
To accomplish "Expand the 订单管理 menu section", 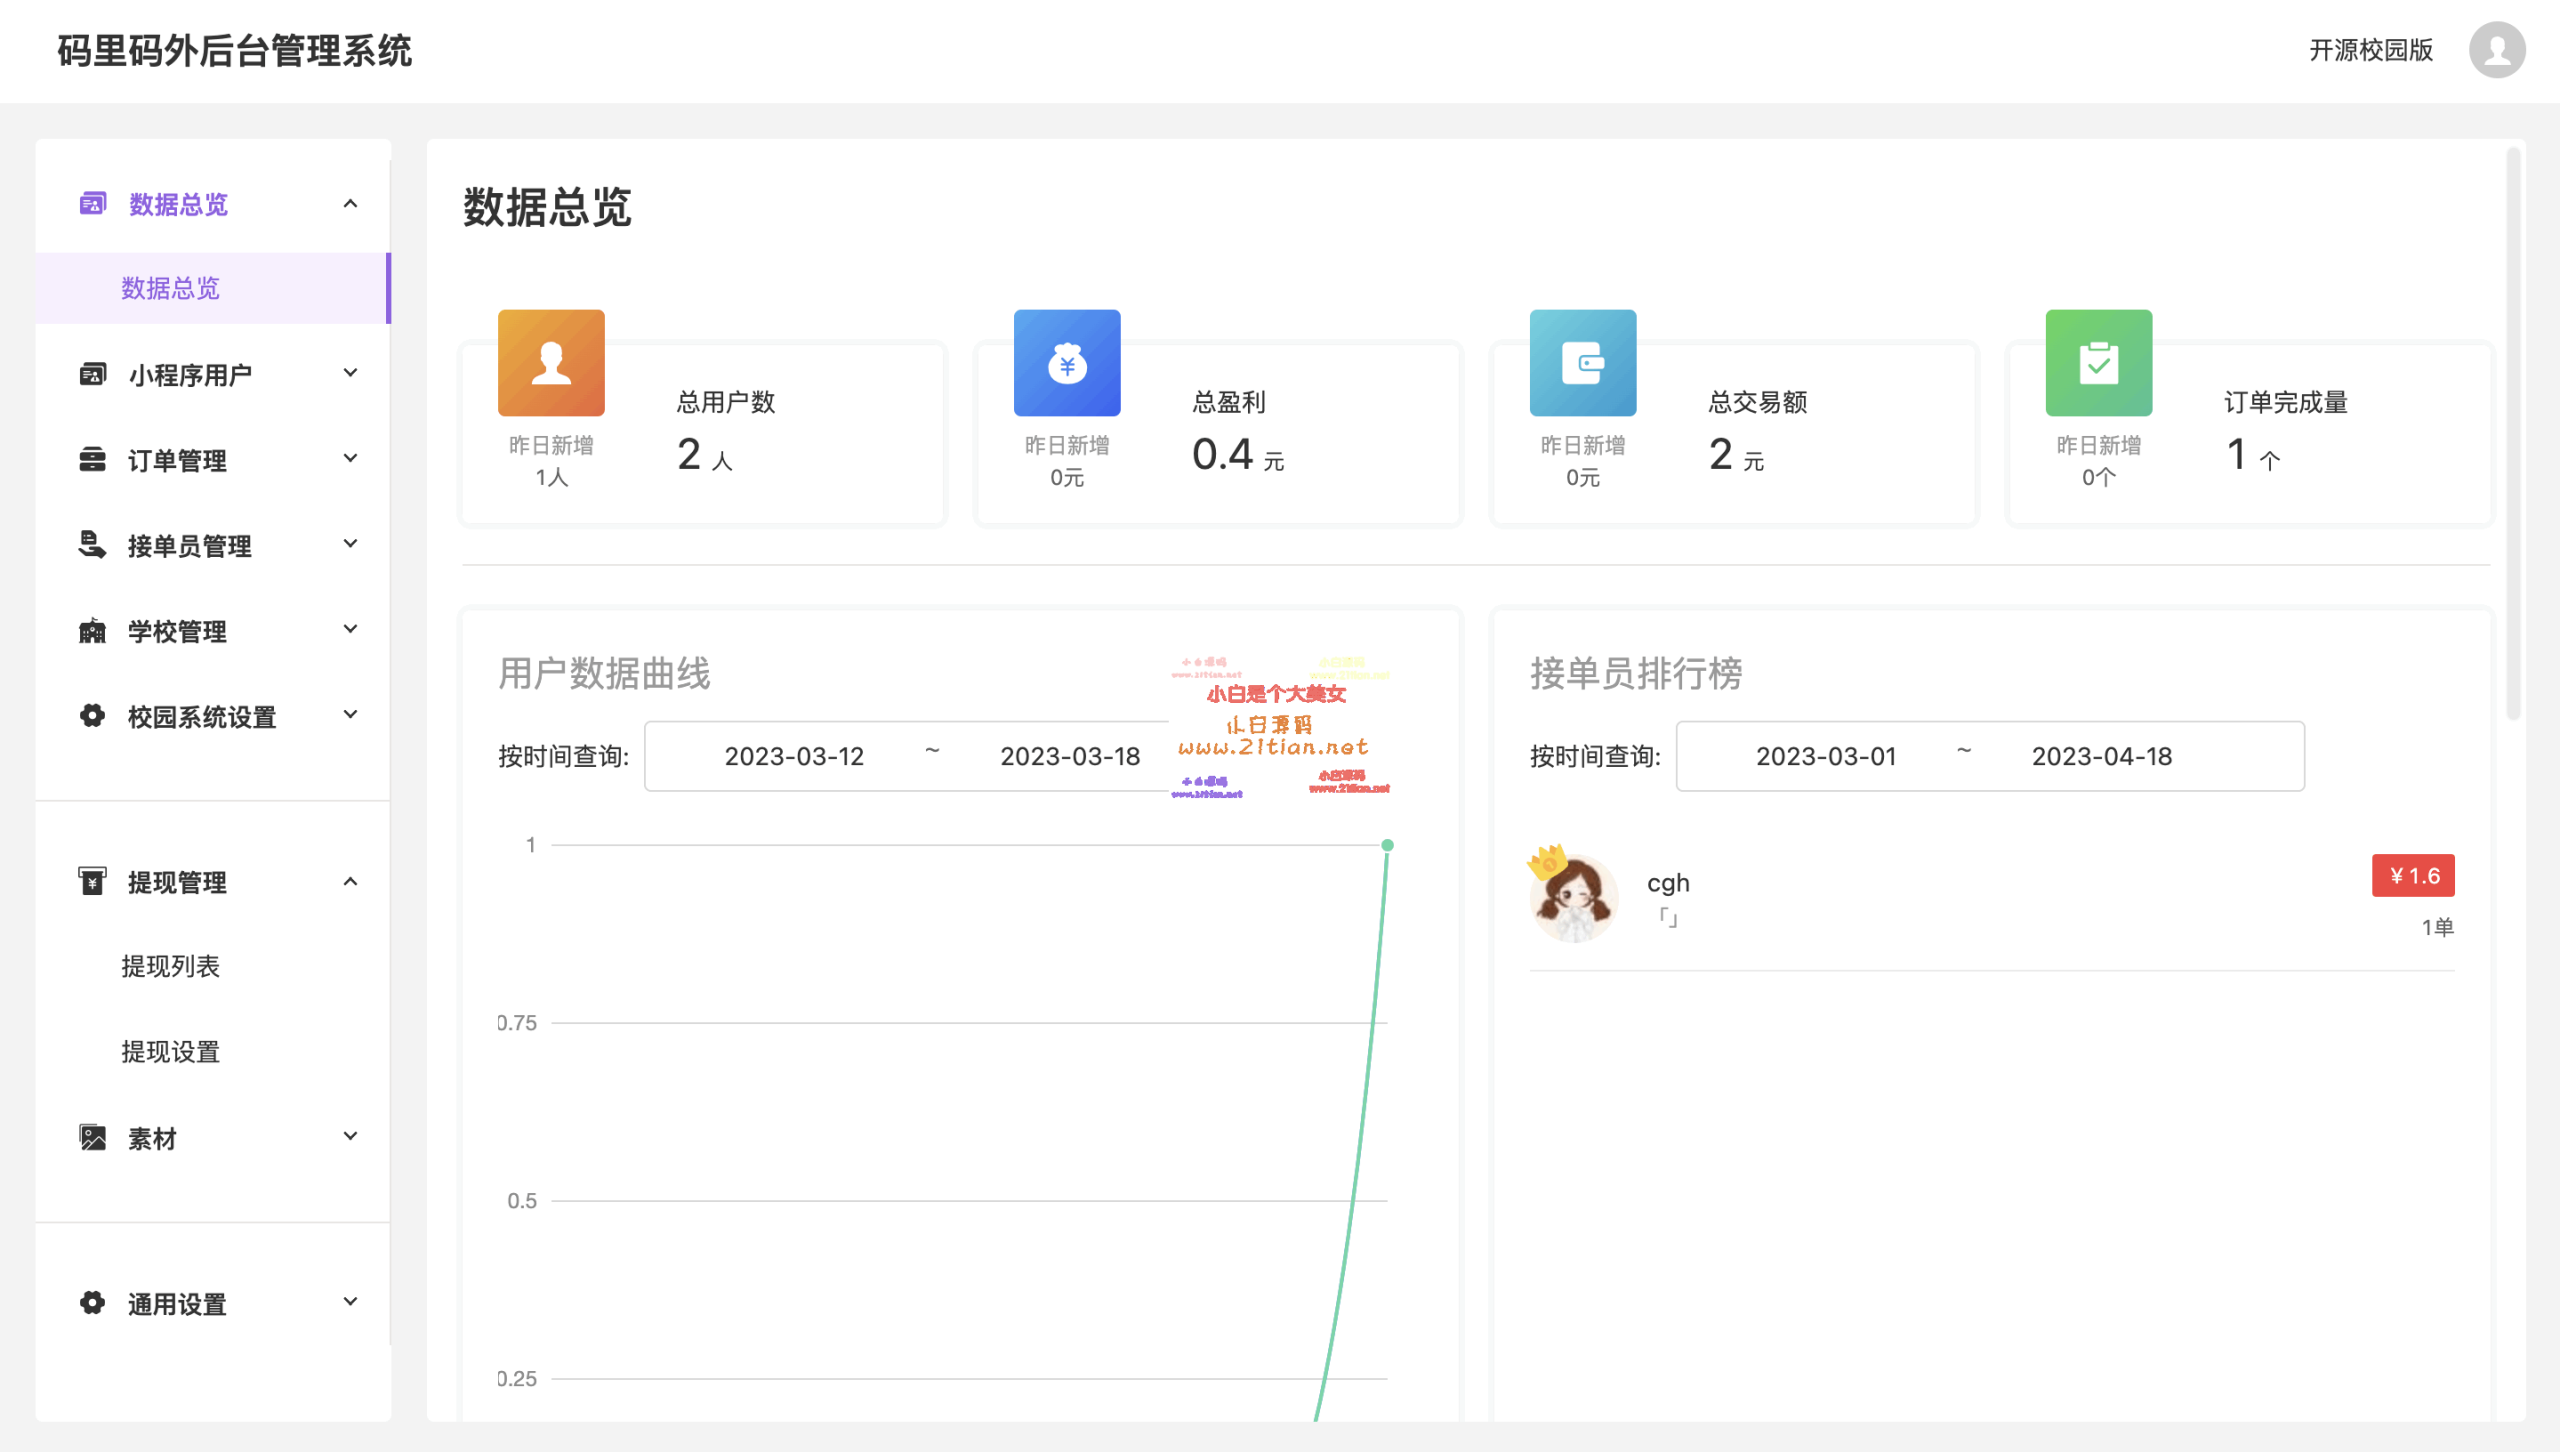I will [350, 458].
